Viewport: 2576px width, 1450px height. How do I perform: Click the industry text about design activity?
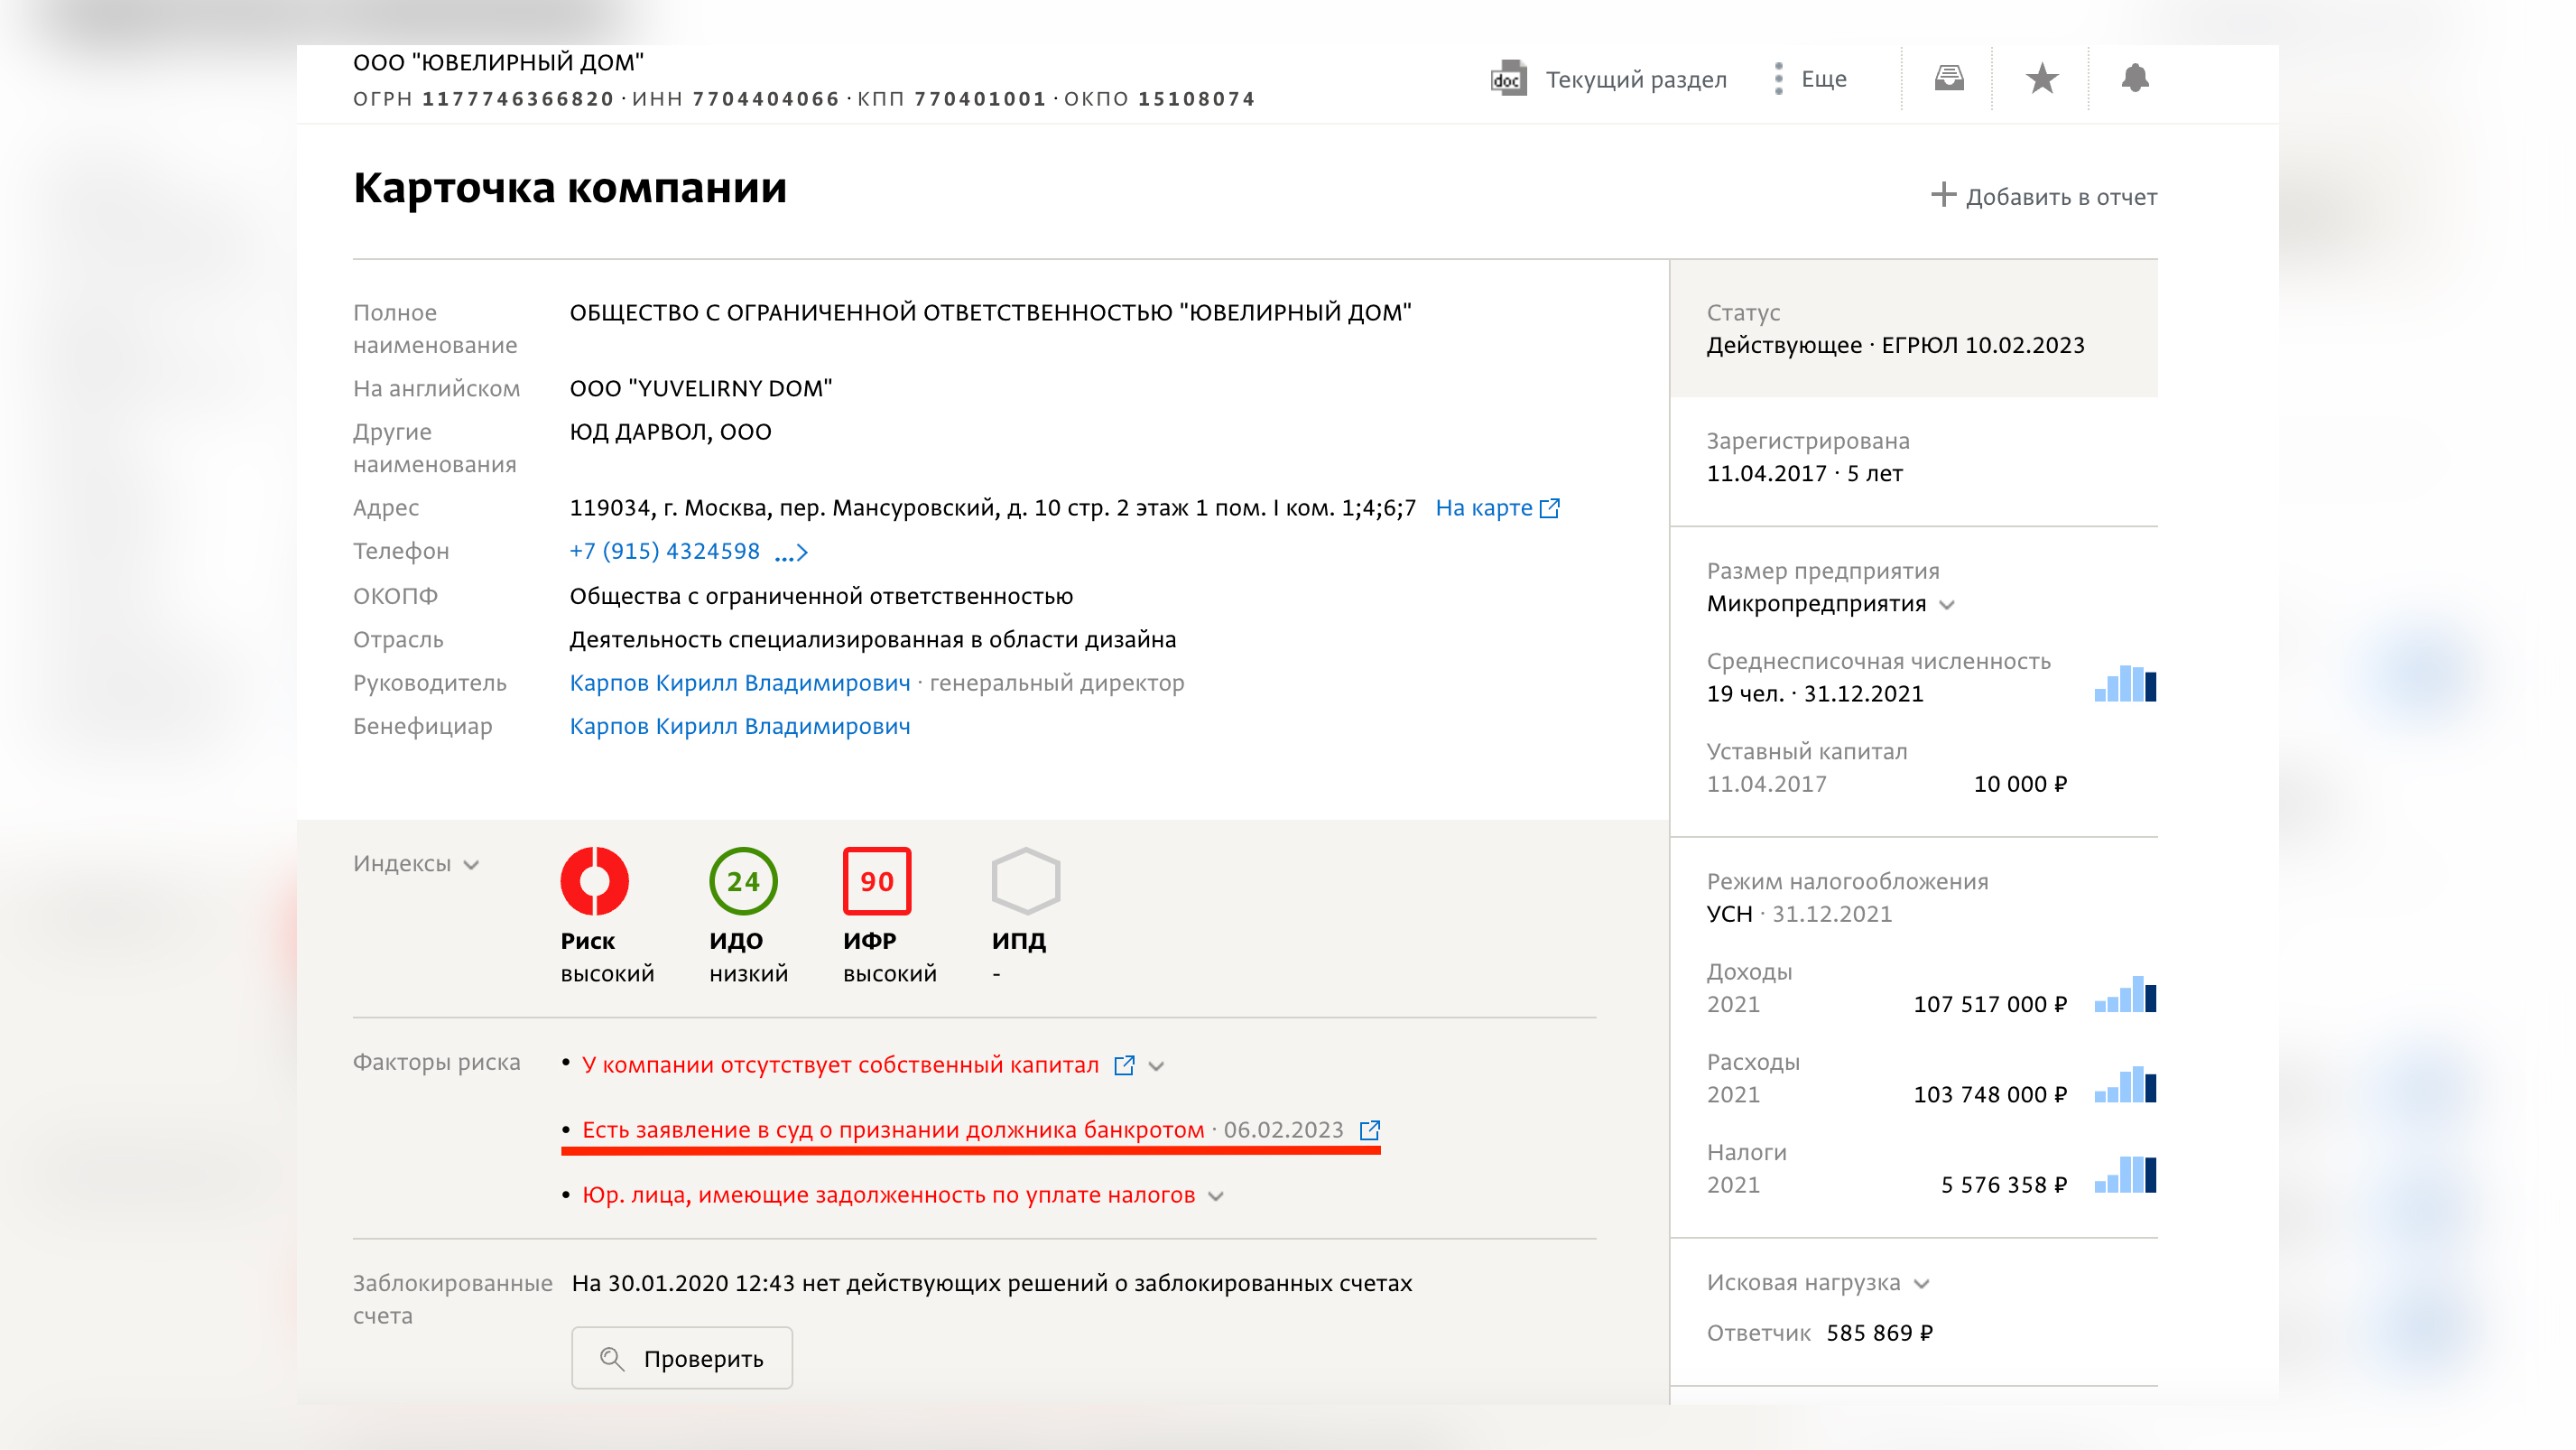point(872,640)
